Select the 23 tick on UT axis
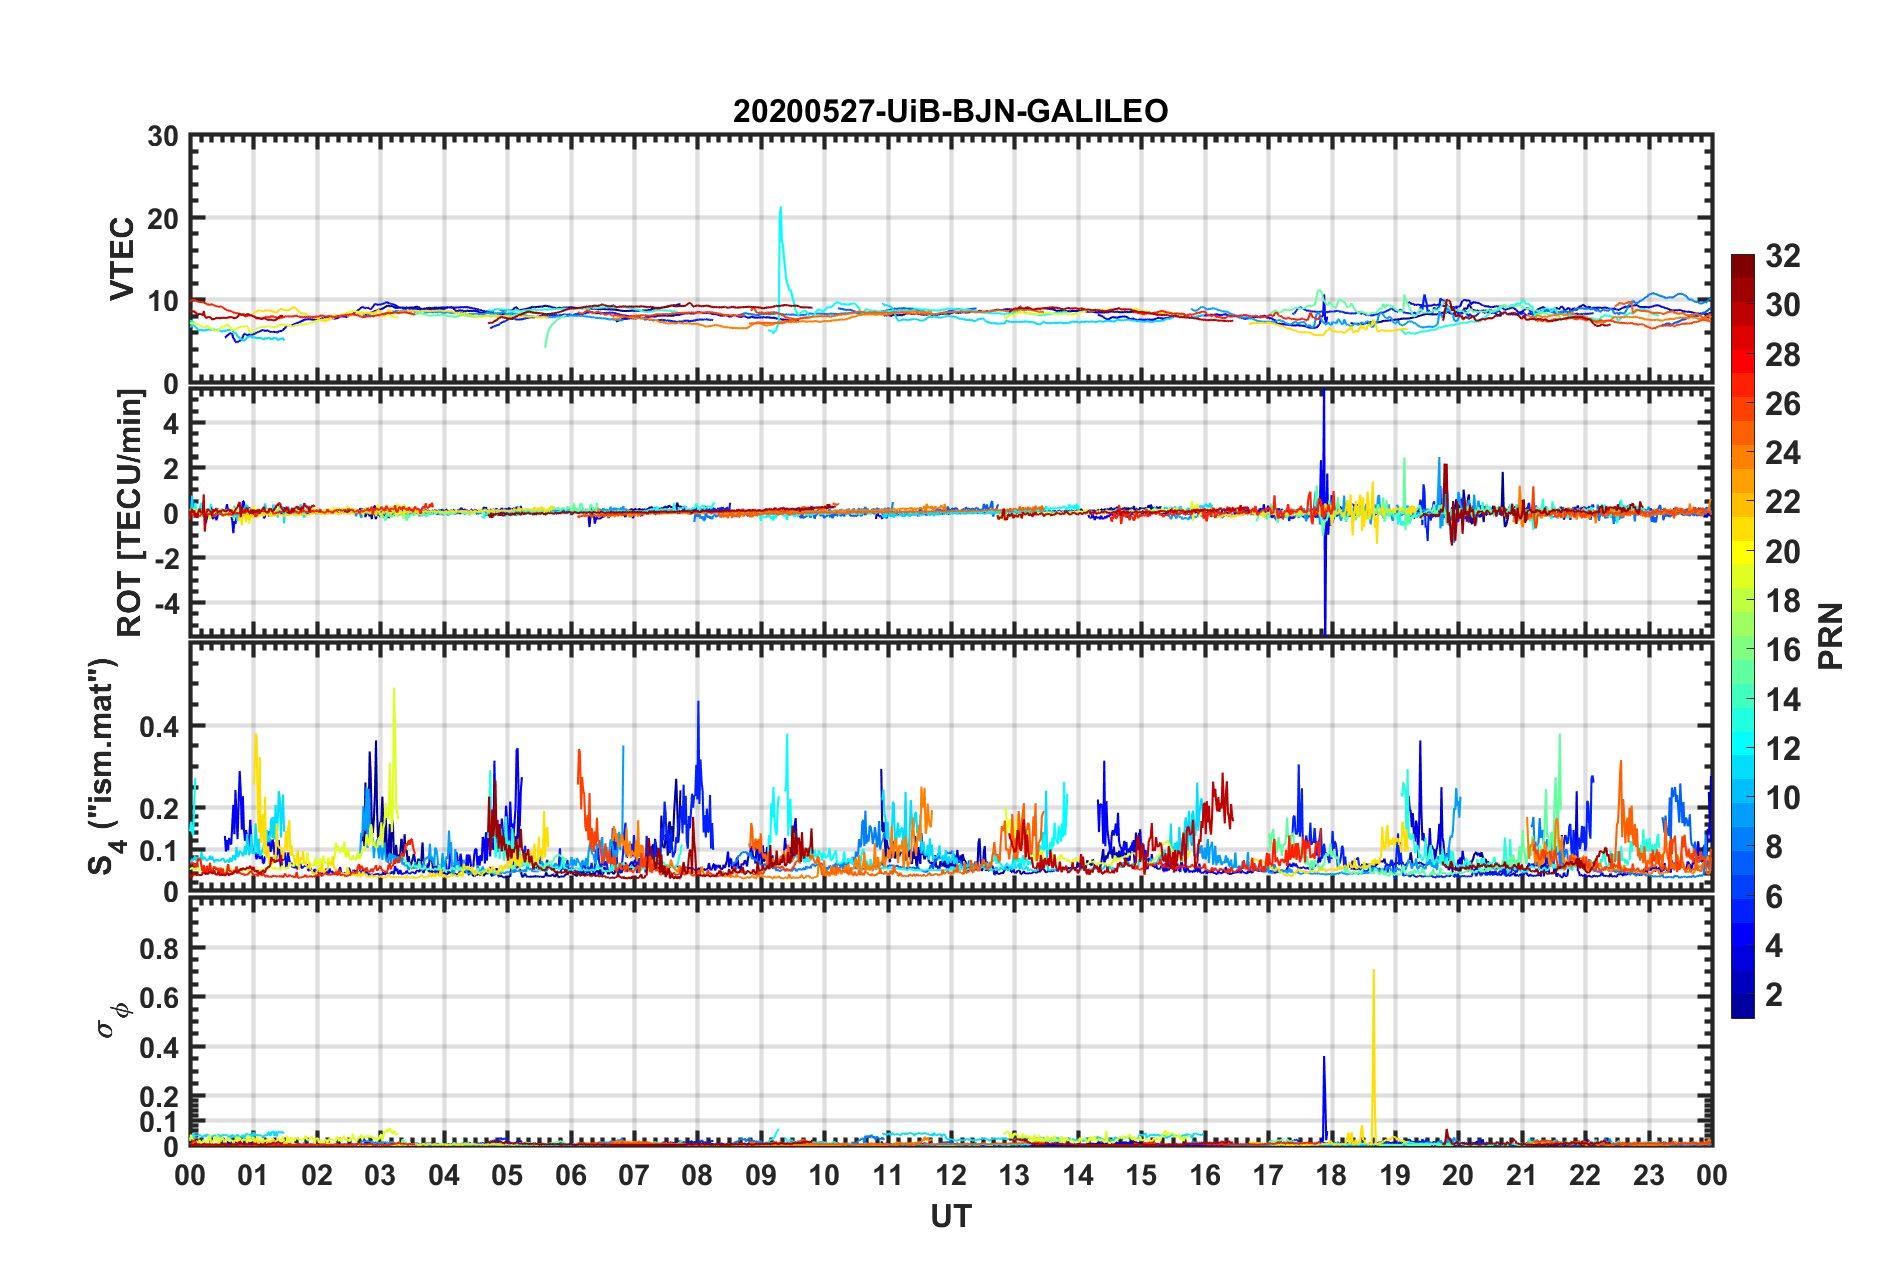This screenshot has height=1272, width=1902. pyautogui.click(x=1649, y=1175)
